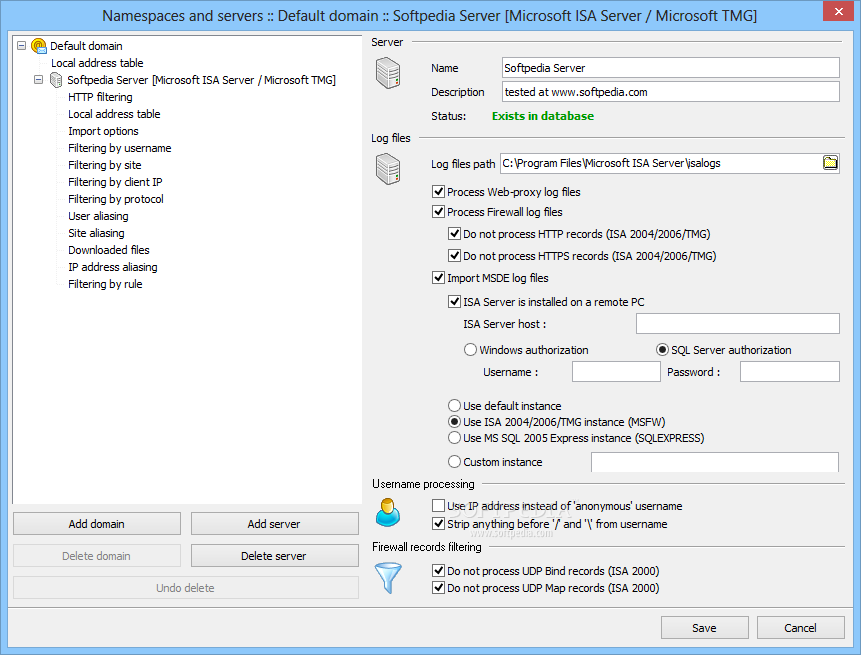The width and height of the screenshot is (861, 655).
Task: Click the funnel icon in Firewall records filtering
Action: [388, 578]
